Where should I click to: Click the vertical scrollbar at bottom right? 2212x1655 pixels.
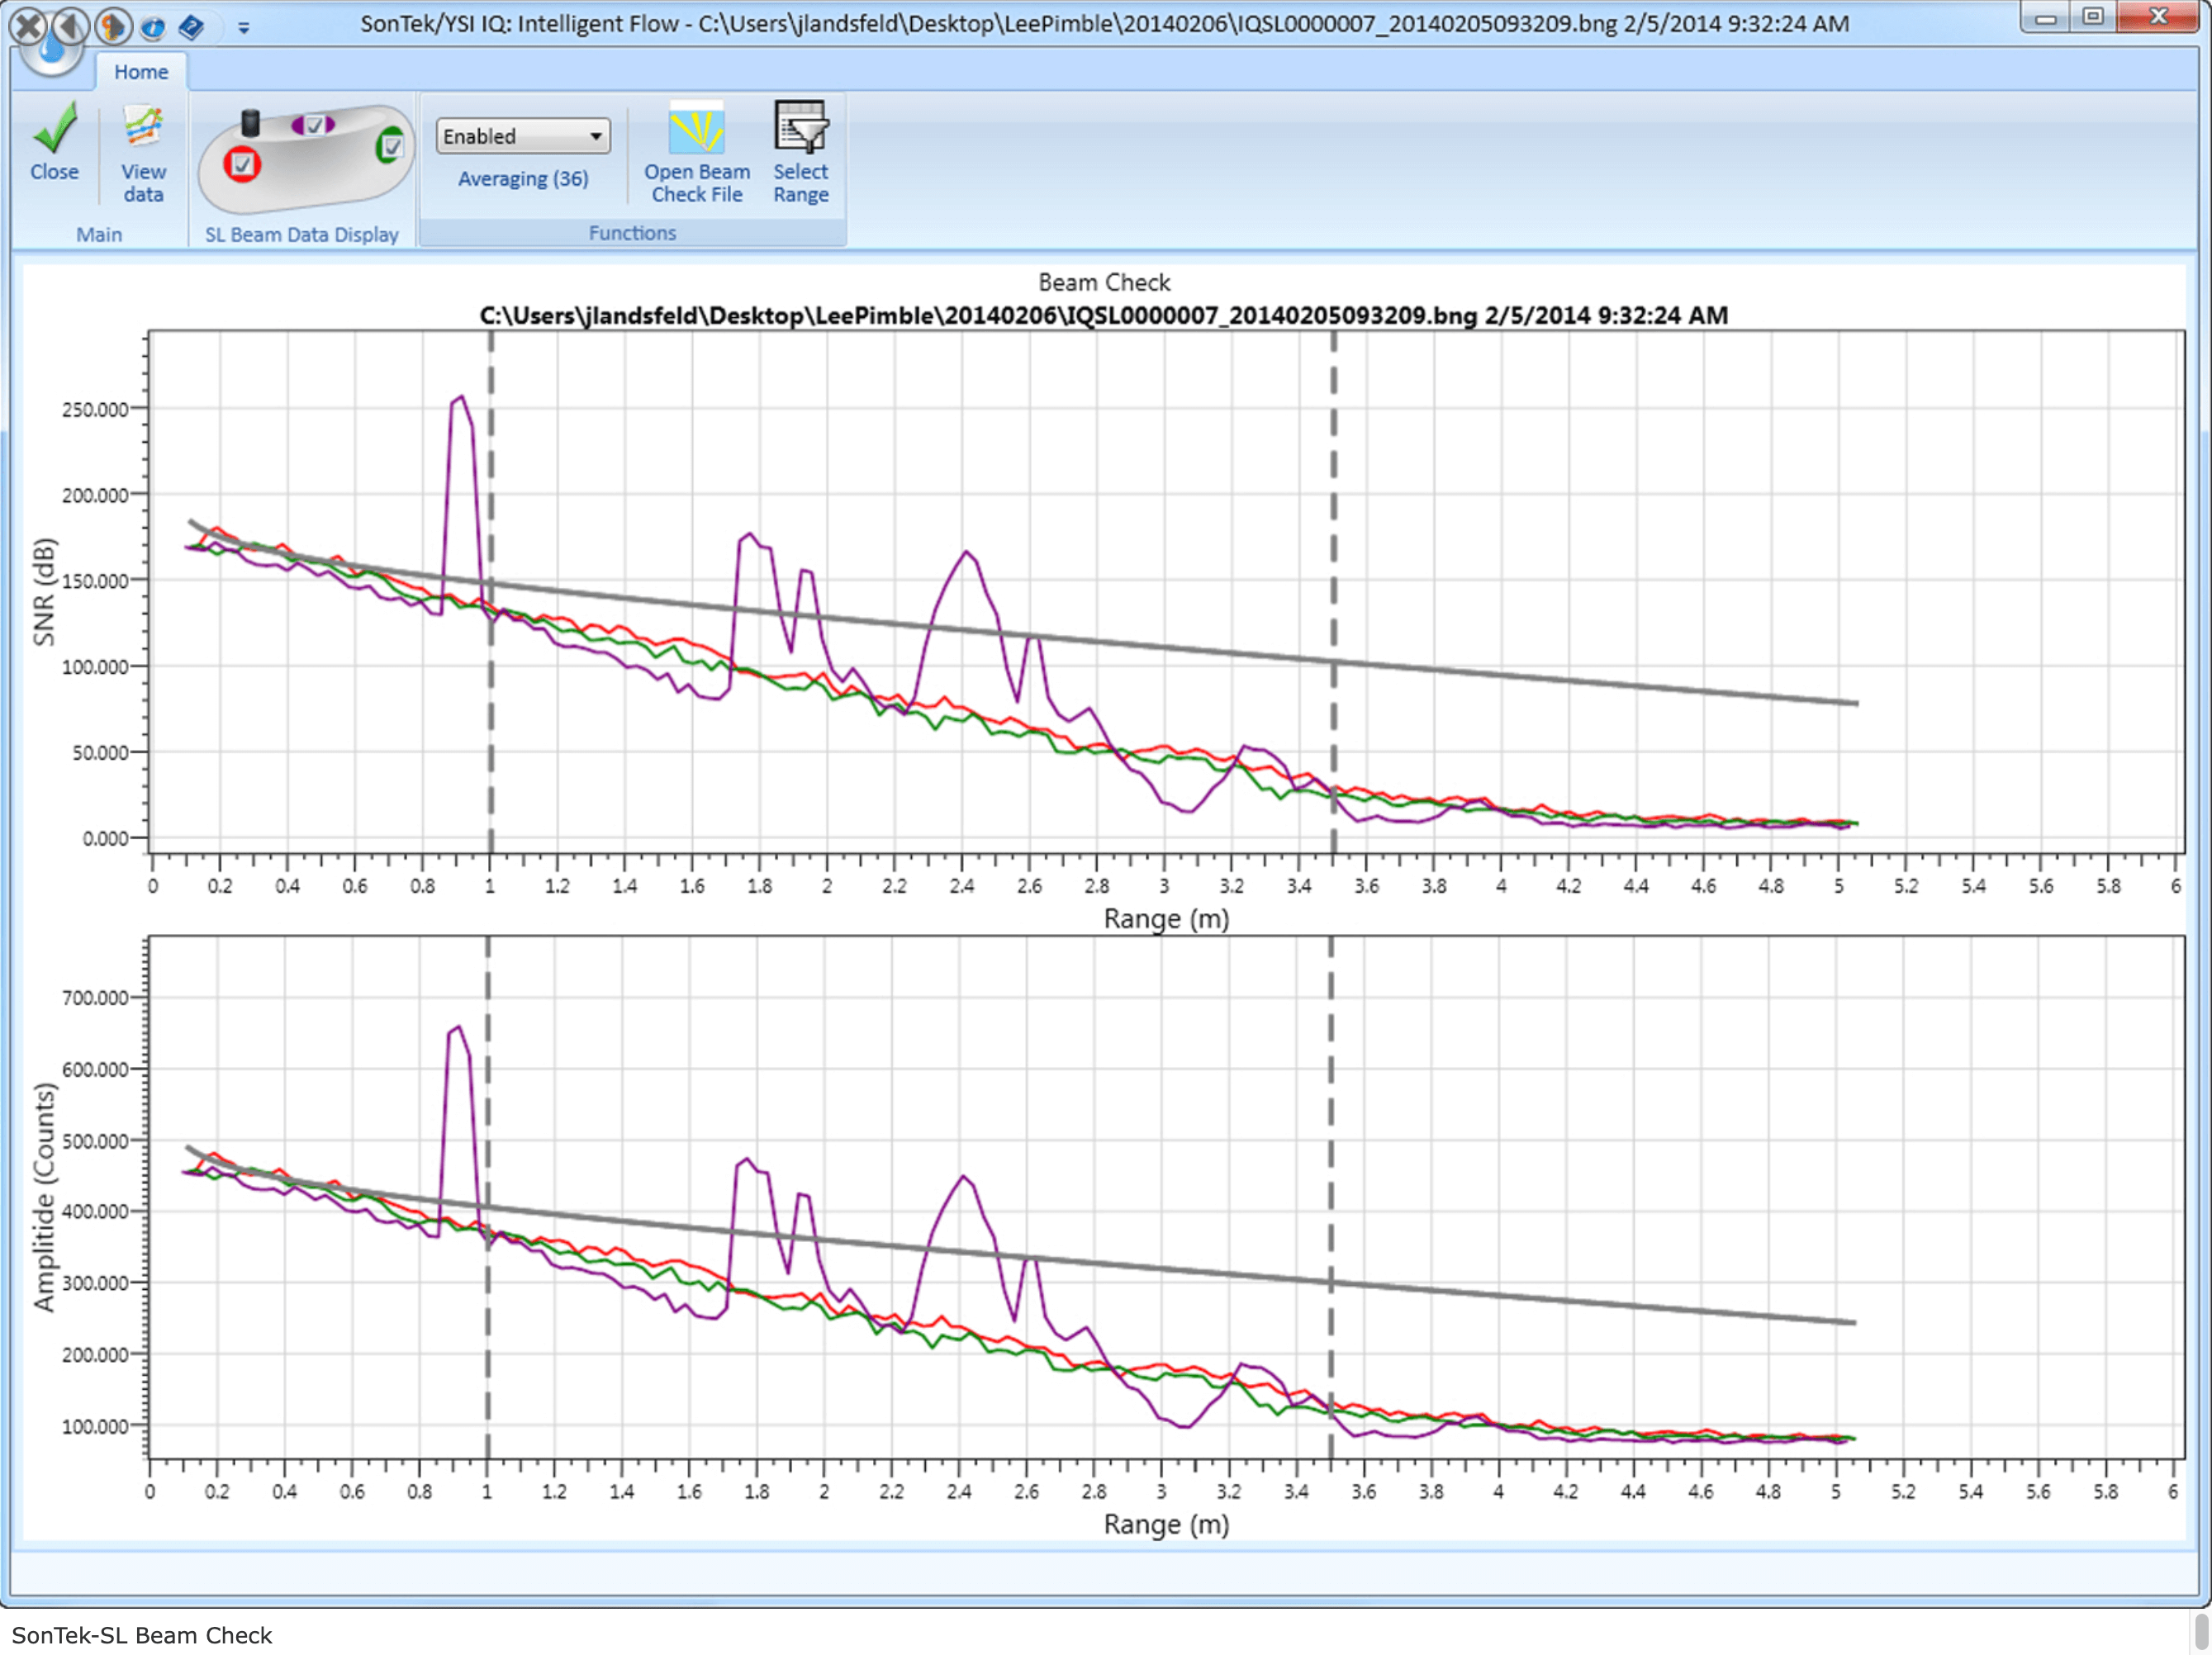tap(2201, 1633)
